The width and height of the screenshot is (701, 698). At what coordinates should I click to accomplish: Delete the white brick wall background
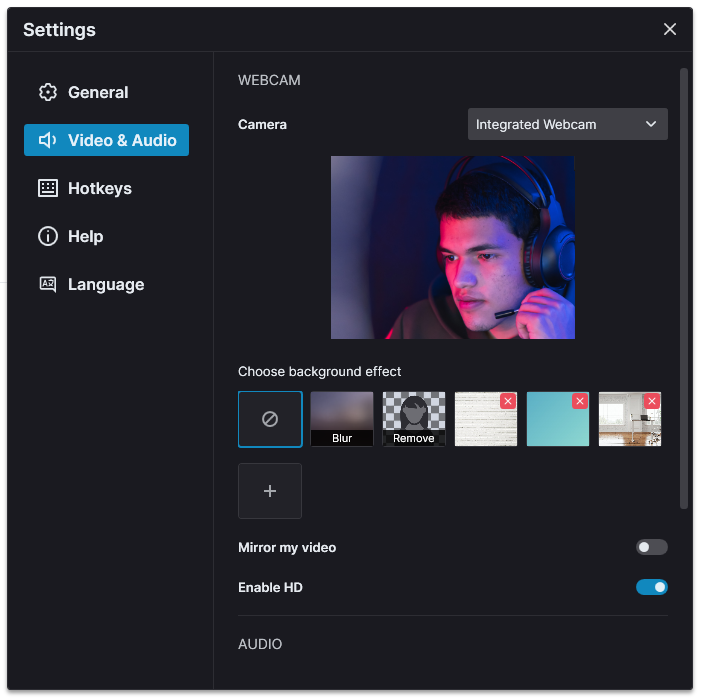click(x=508, y=401)
